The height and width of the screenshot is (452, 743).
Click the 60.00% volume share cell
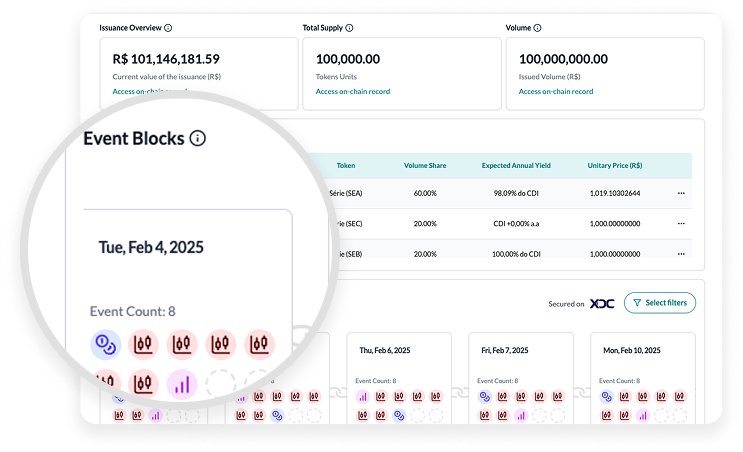pos(425,193)
